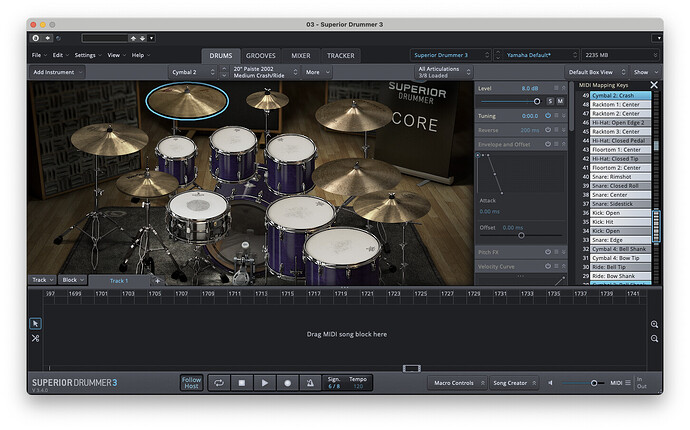Image resolution: width=690 pixels, height=430 pixels.
Task: Open the Superior Drummer 3 library selector
Action: click(451, 55)
